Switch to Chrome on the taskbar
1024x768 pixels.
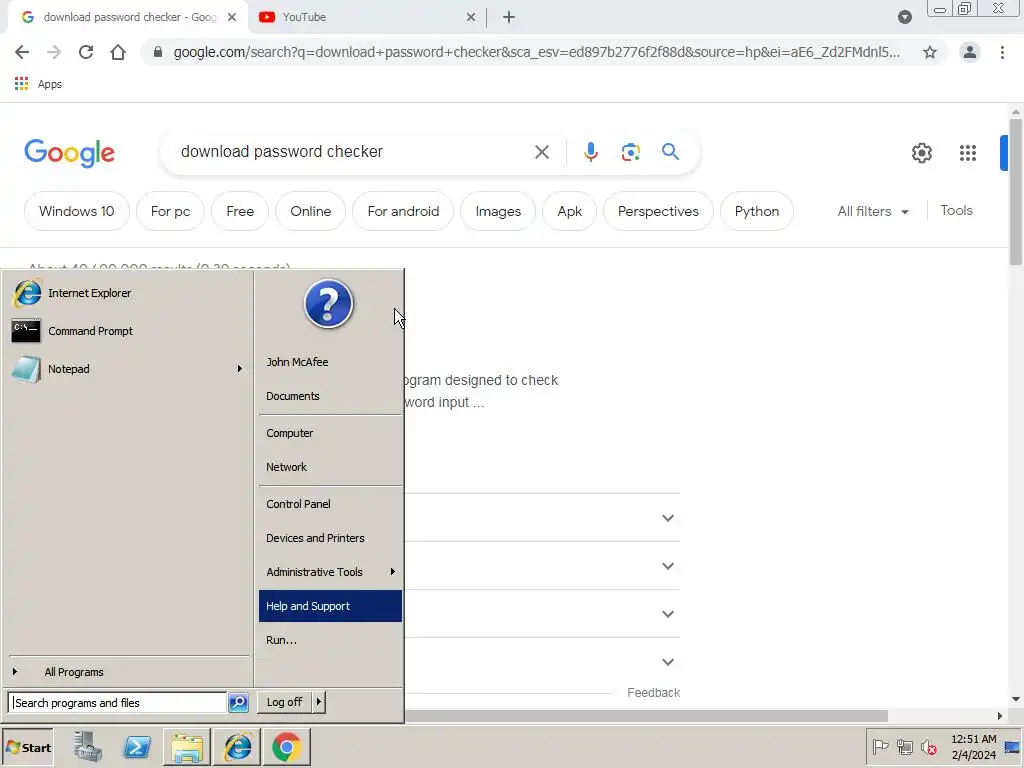click(287, 747)
